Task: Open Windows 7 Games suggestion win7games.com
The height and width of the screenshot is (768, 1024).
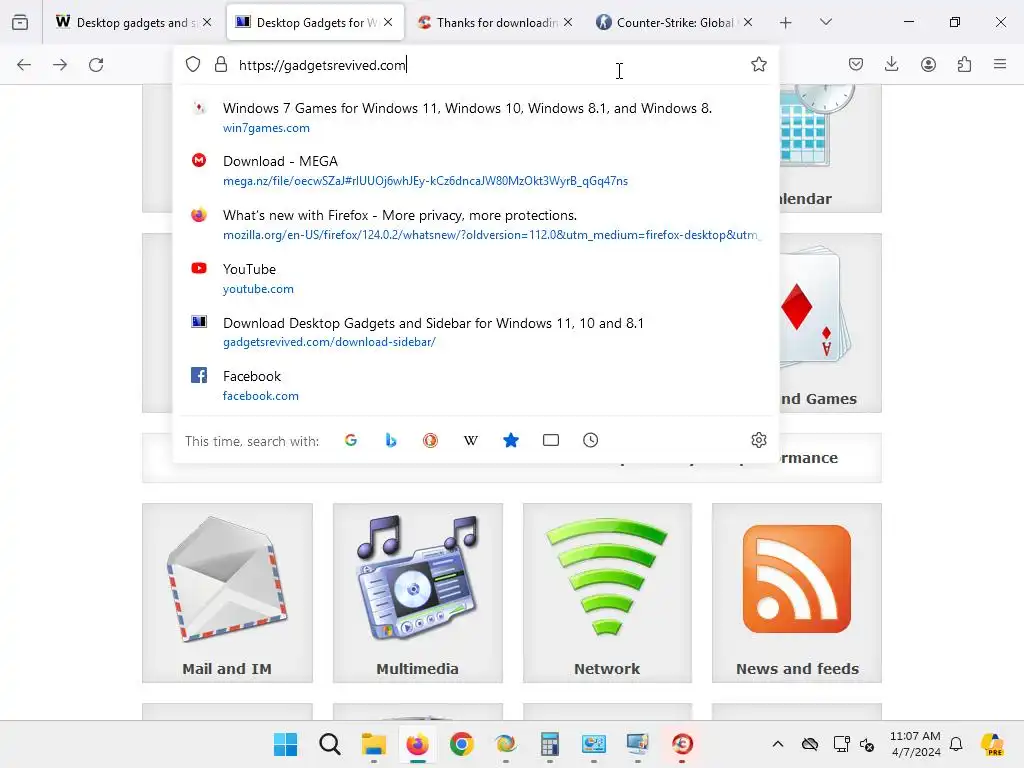Action: pyautogui.click(x=475, y=118)
